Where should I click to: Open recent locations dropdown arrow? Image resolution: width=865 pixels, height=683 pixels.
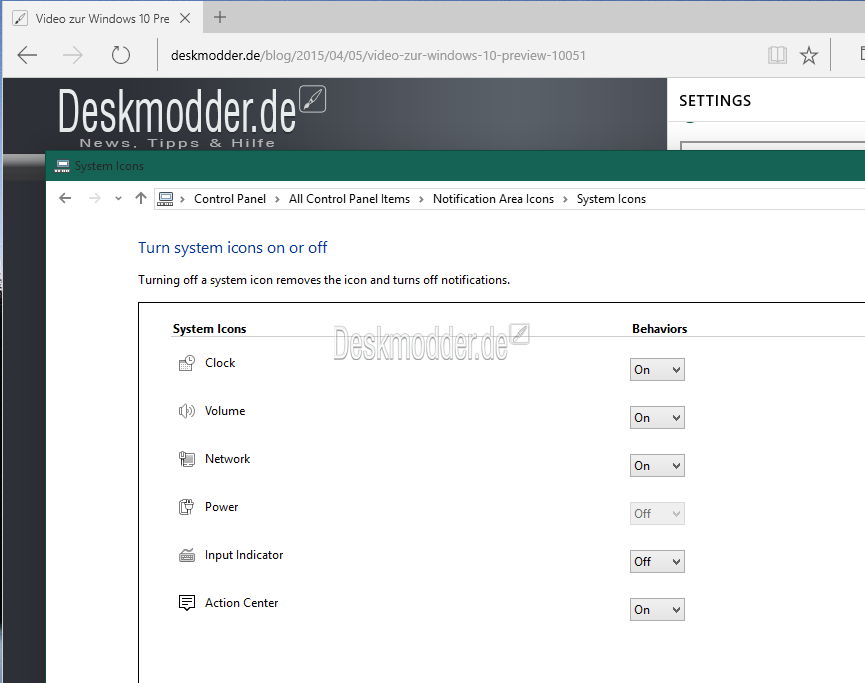118,199
